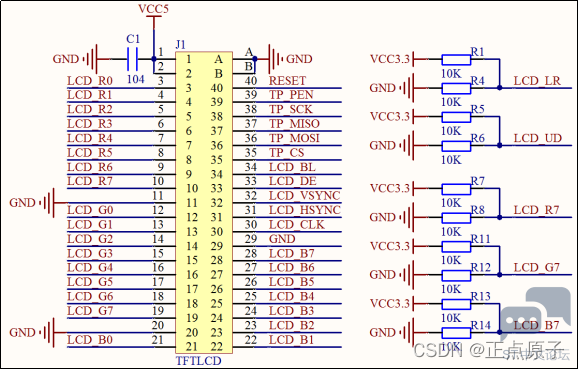Pick the LCD_B1 net label

click(291, 340)
